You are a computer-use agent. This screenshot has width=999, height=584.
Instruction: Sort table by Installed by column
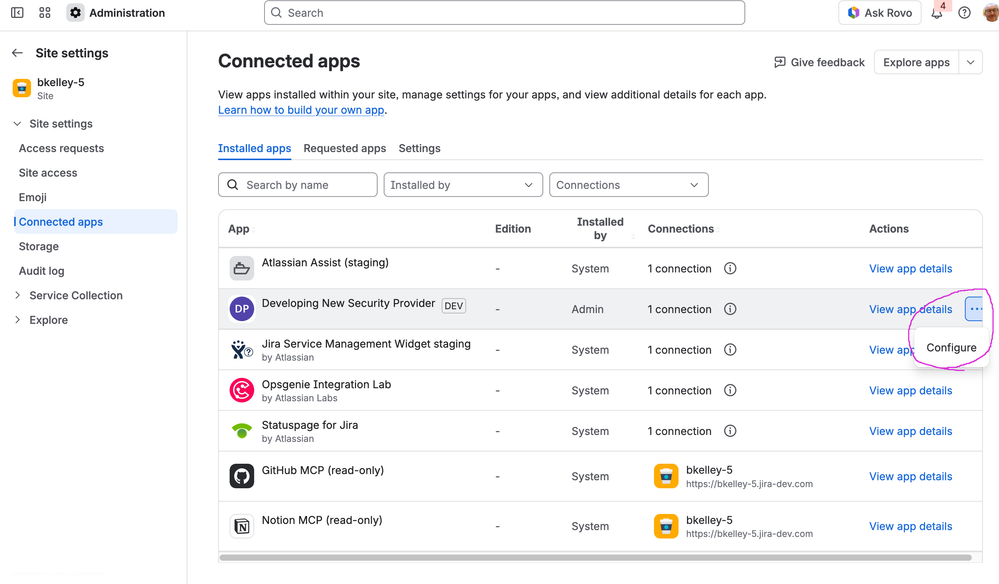coord(600,229)
